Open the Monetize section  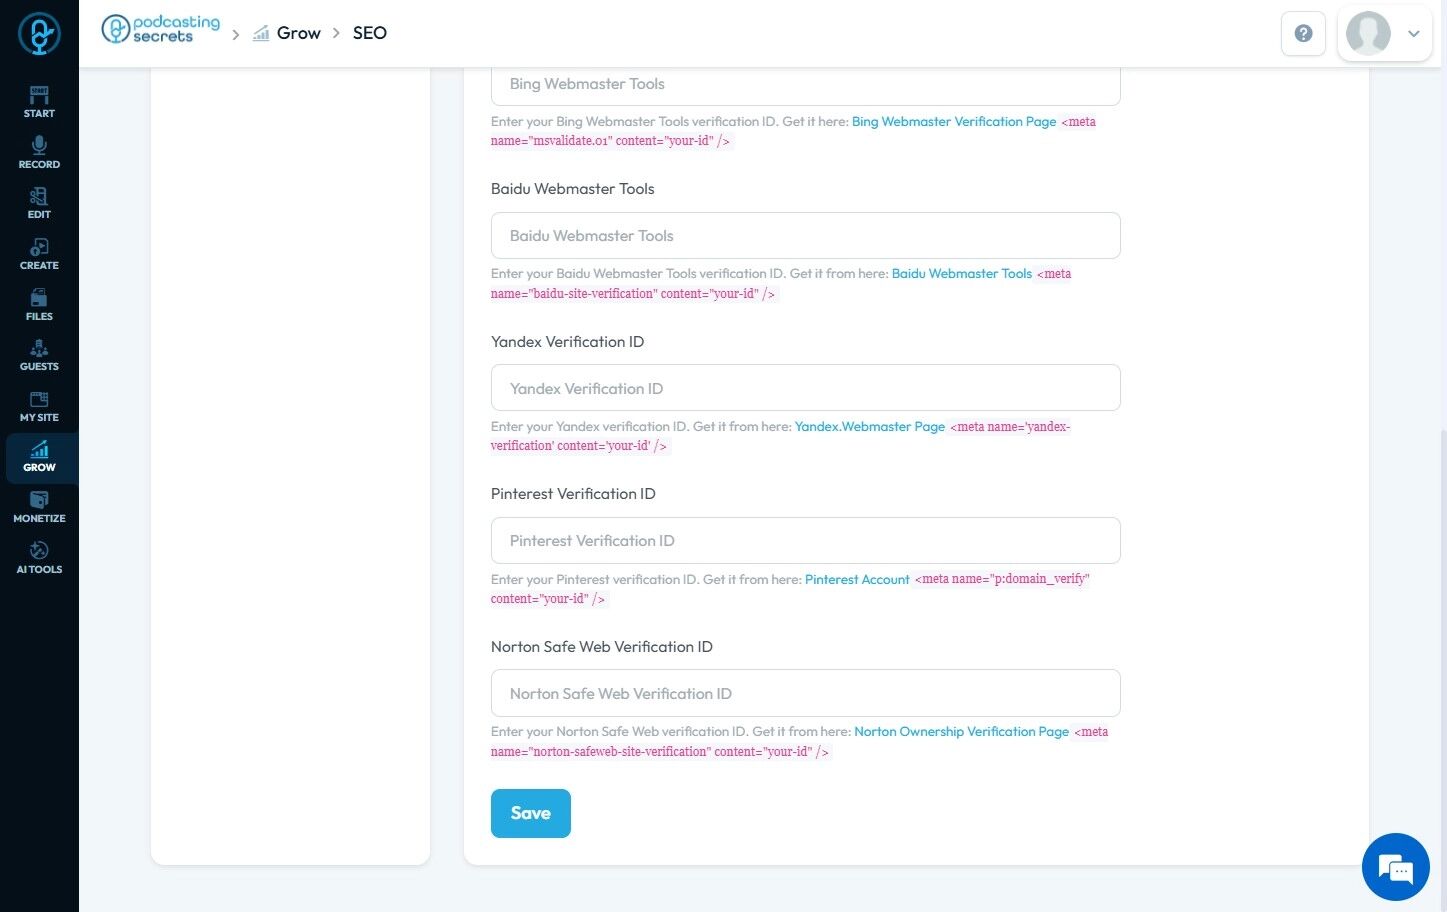39,507
